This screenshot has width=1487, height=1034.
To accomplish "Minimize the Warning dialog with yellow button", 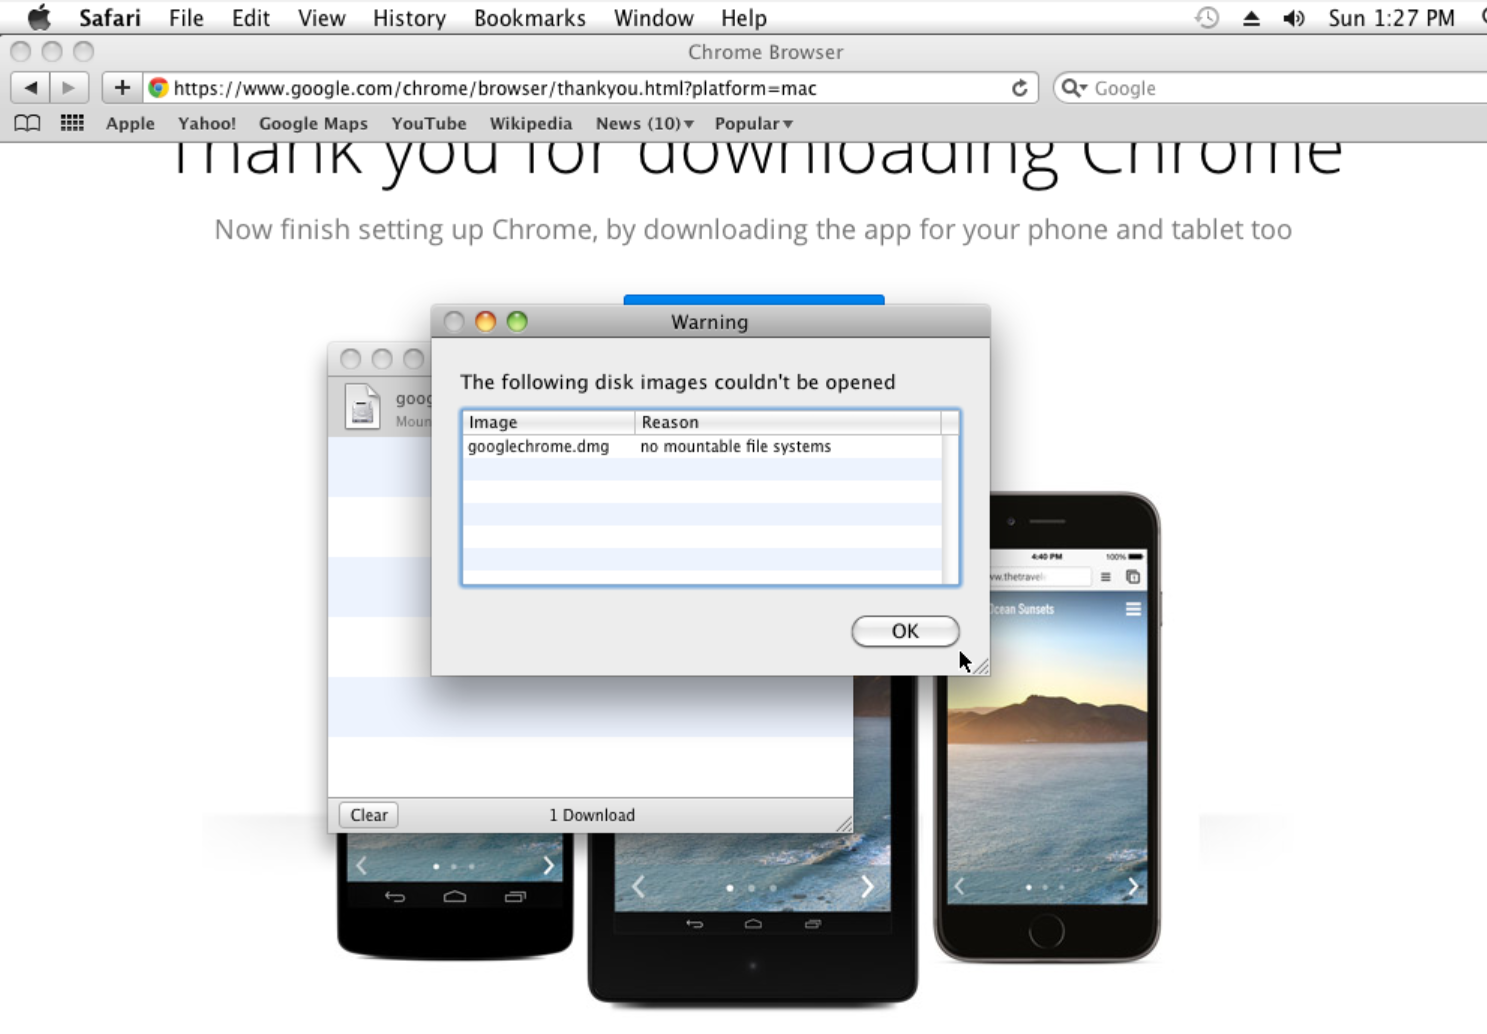I will click(485, 321).
